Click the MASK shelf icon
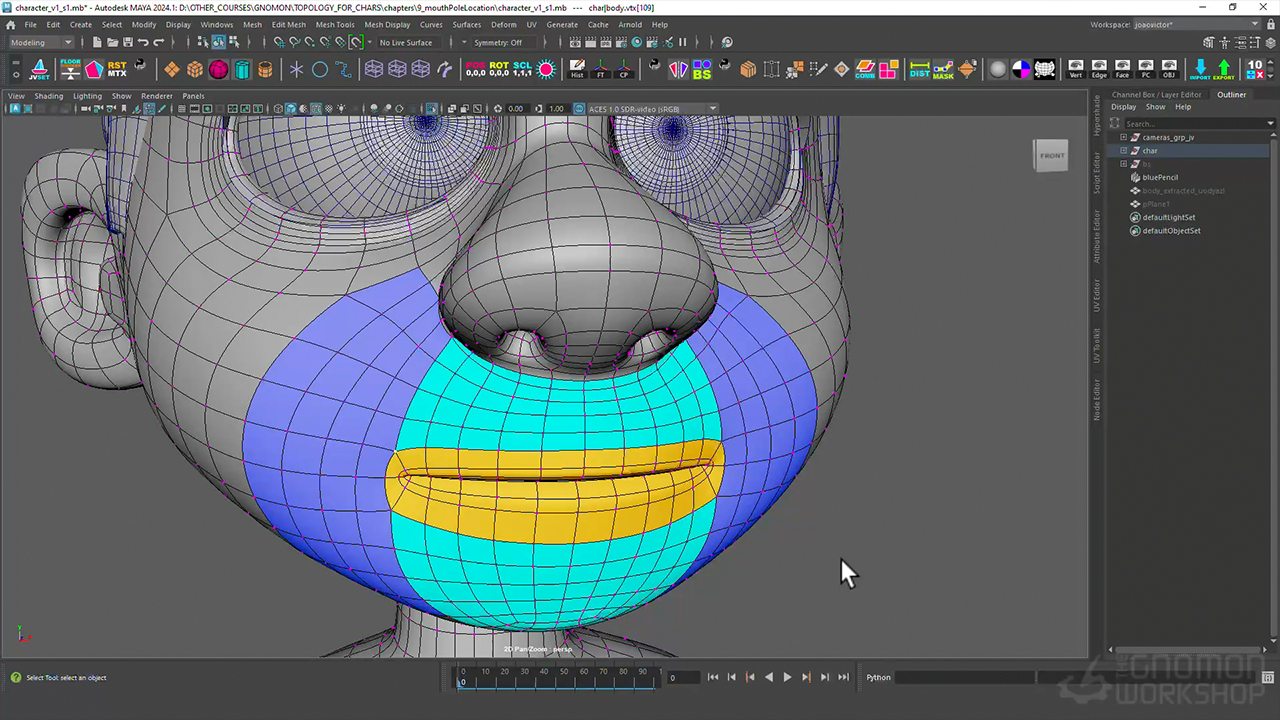The width and height of the screenshot is (1280, 720). [x=943, y=69]
